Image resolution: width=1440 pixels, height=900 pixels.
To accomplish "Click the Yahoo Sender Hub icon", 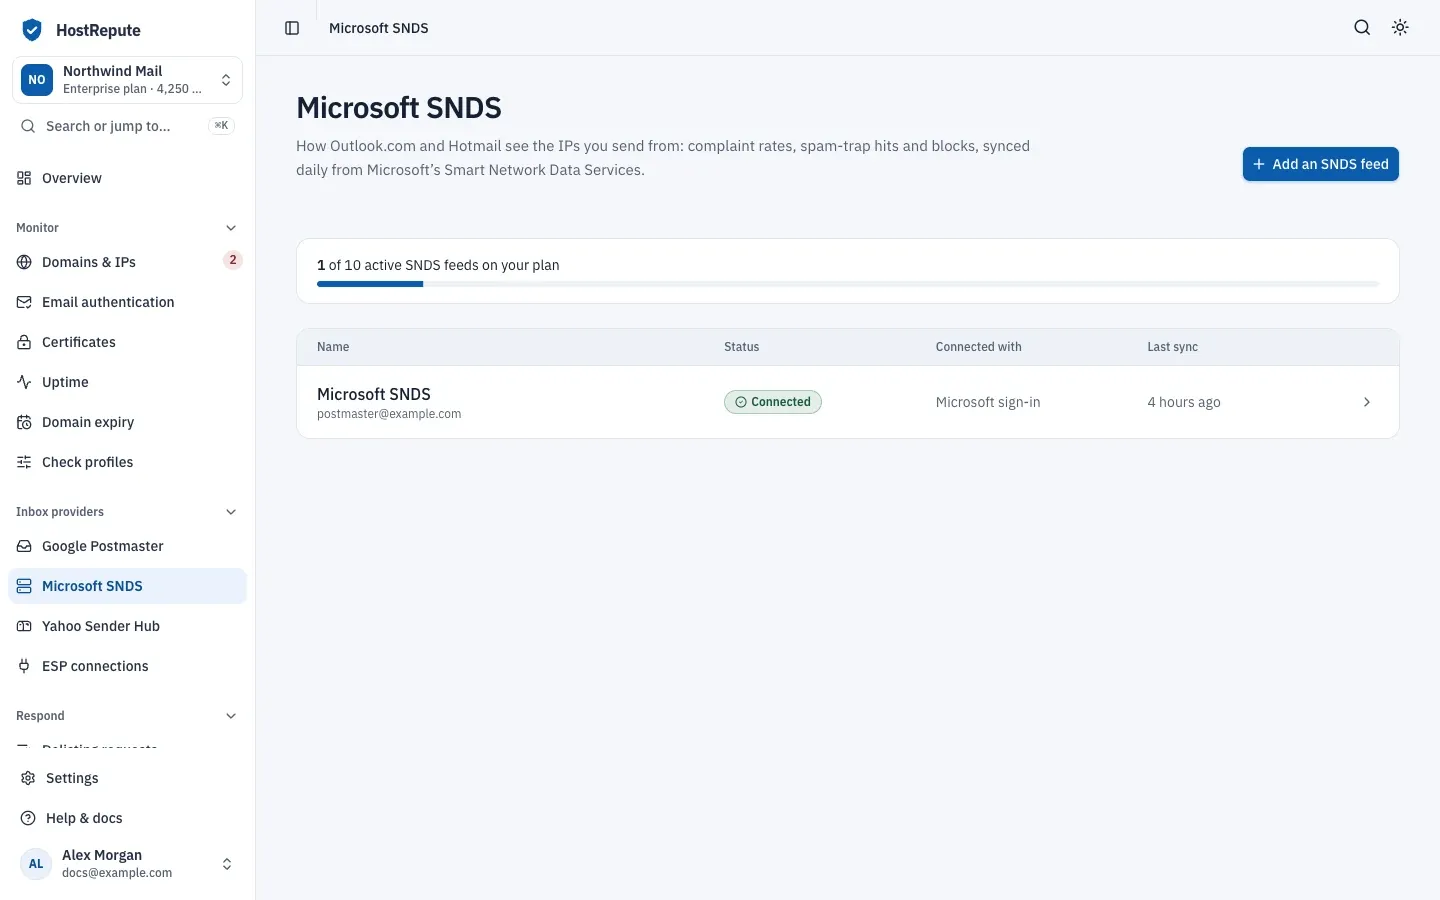I will (x=24, y=626).
